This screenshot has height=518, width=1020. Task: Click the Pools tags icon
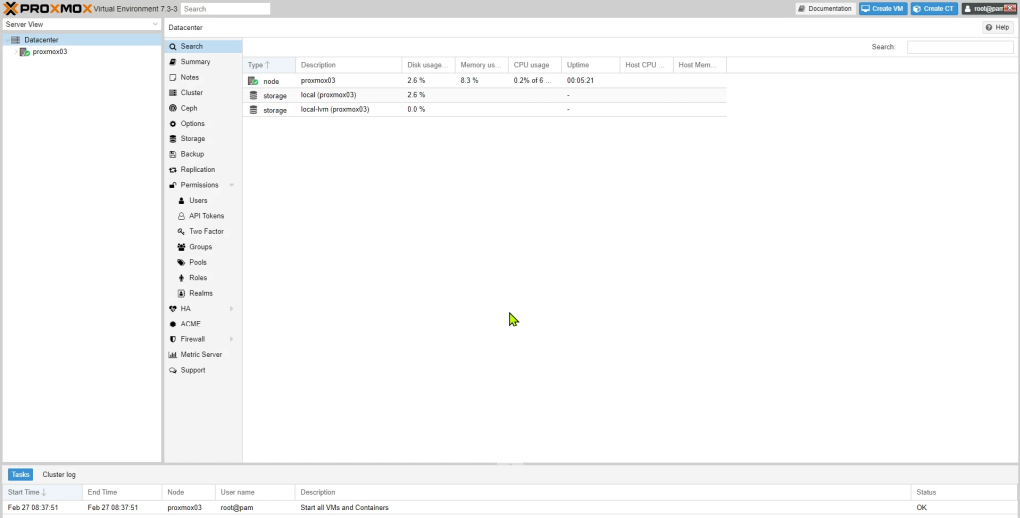(181, 262)
